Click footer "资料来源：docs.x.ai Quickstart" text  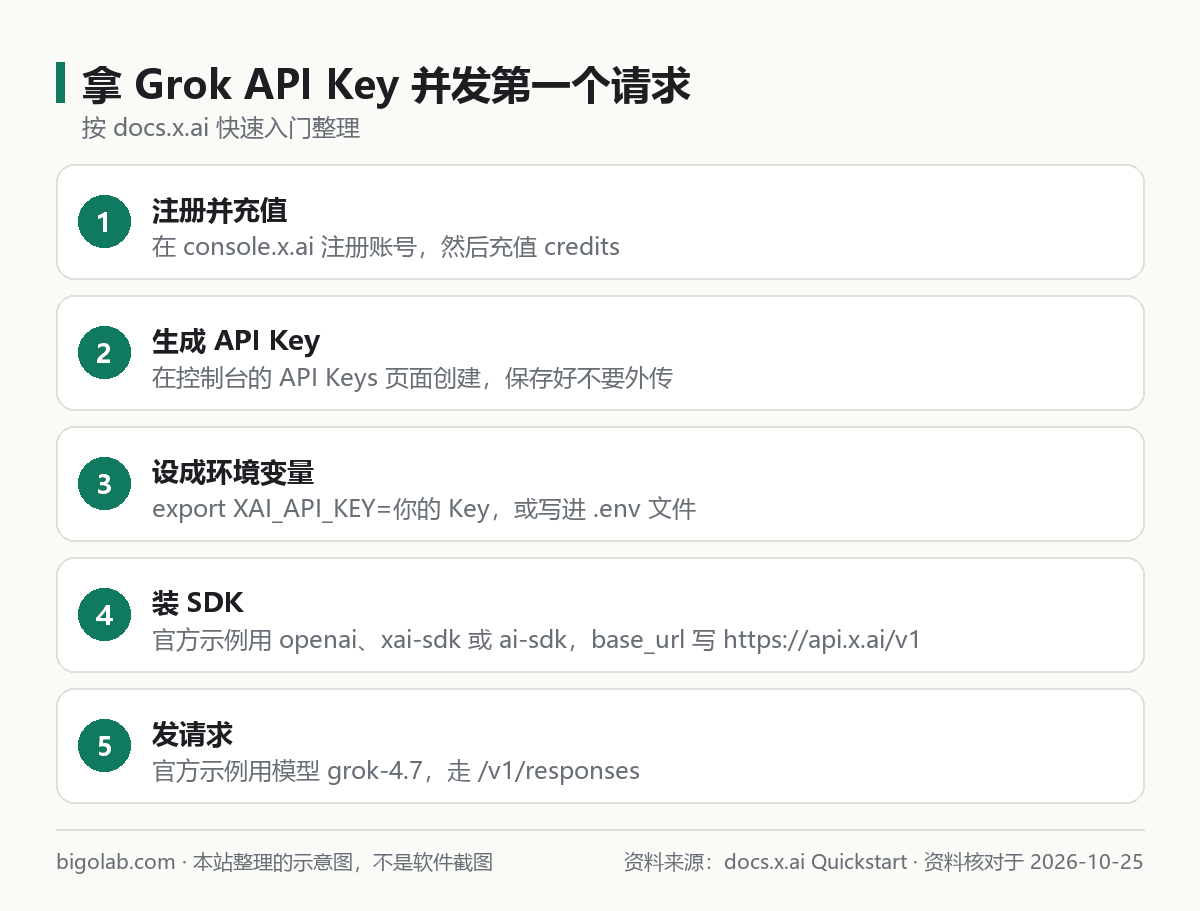(884, 862)
